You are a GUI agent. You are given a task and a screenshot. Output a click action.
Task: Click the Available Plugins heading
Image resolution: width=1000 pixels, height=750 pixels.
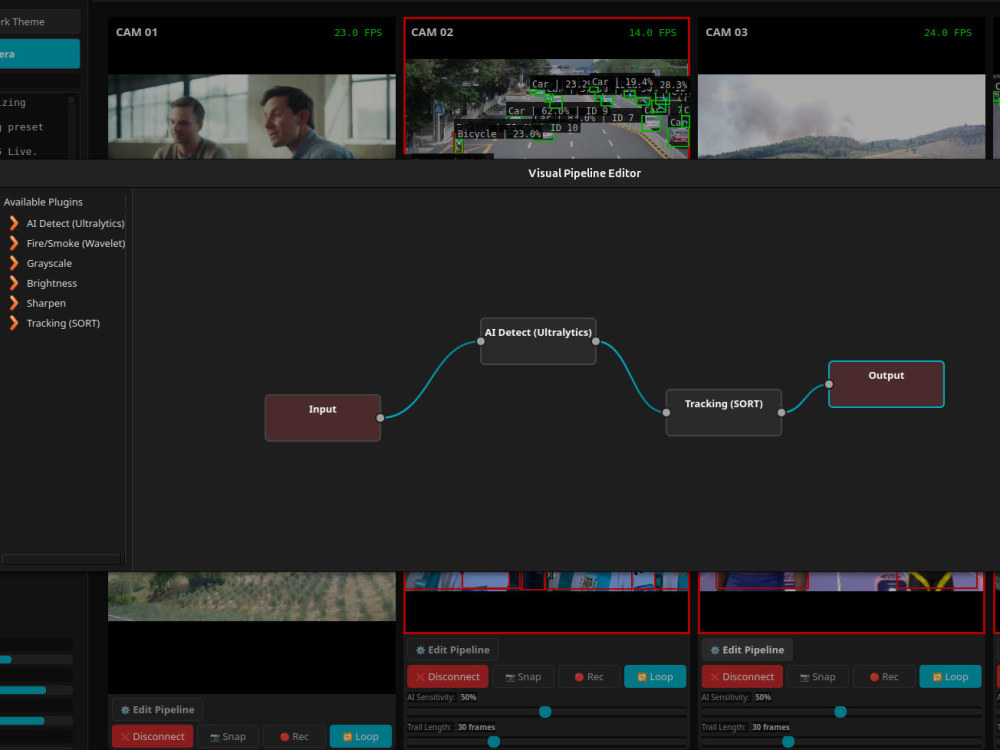click(x=43, y=202)
